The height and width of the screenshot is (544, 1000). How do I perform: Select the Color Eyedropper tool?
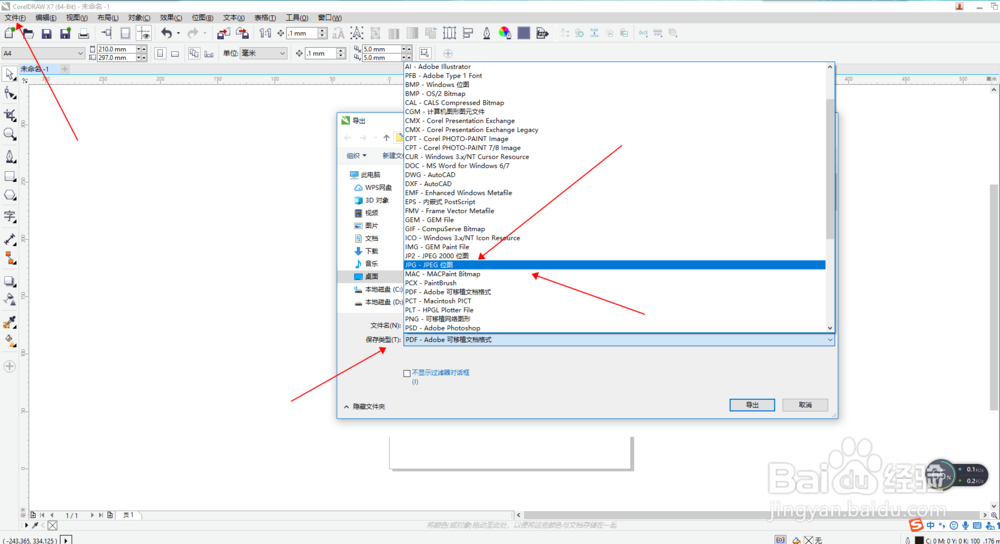click(10, 322)
